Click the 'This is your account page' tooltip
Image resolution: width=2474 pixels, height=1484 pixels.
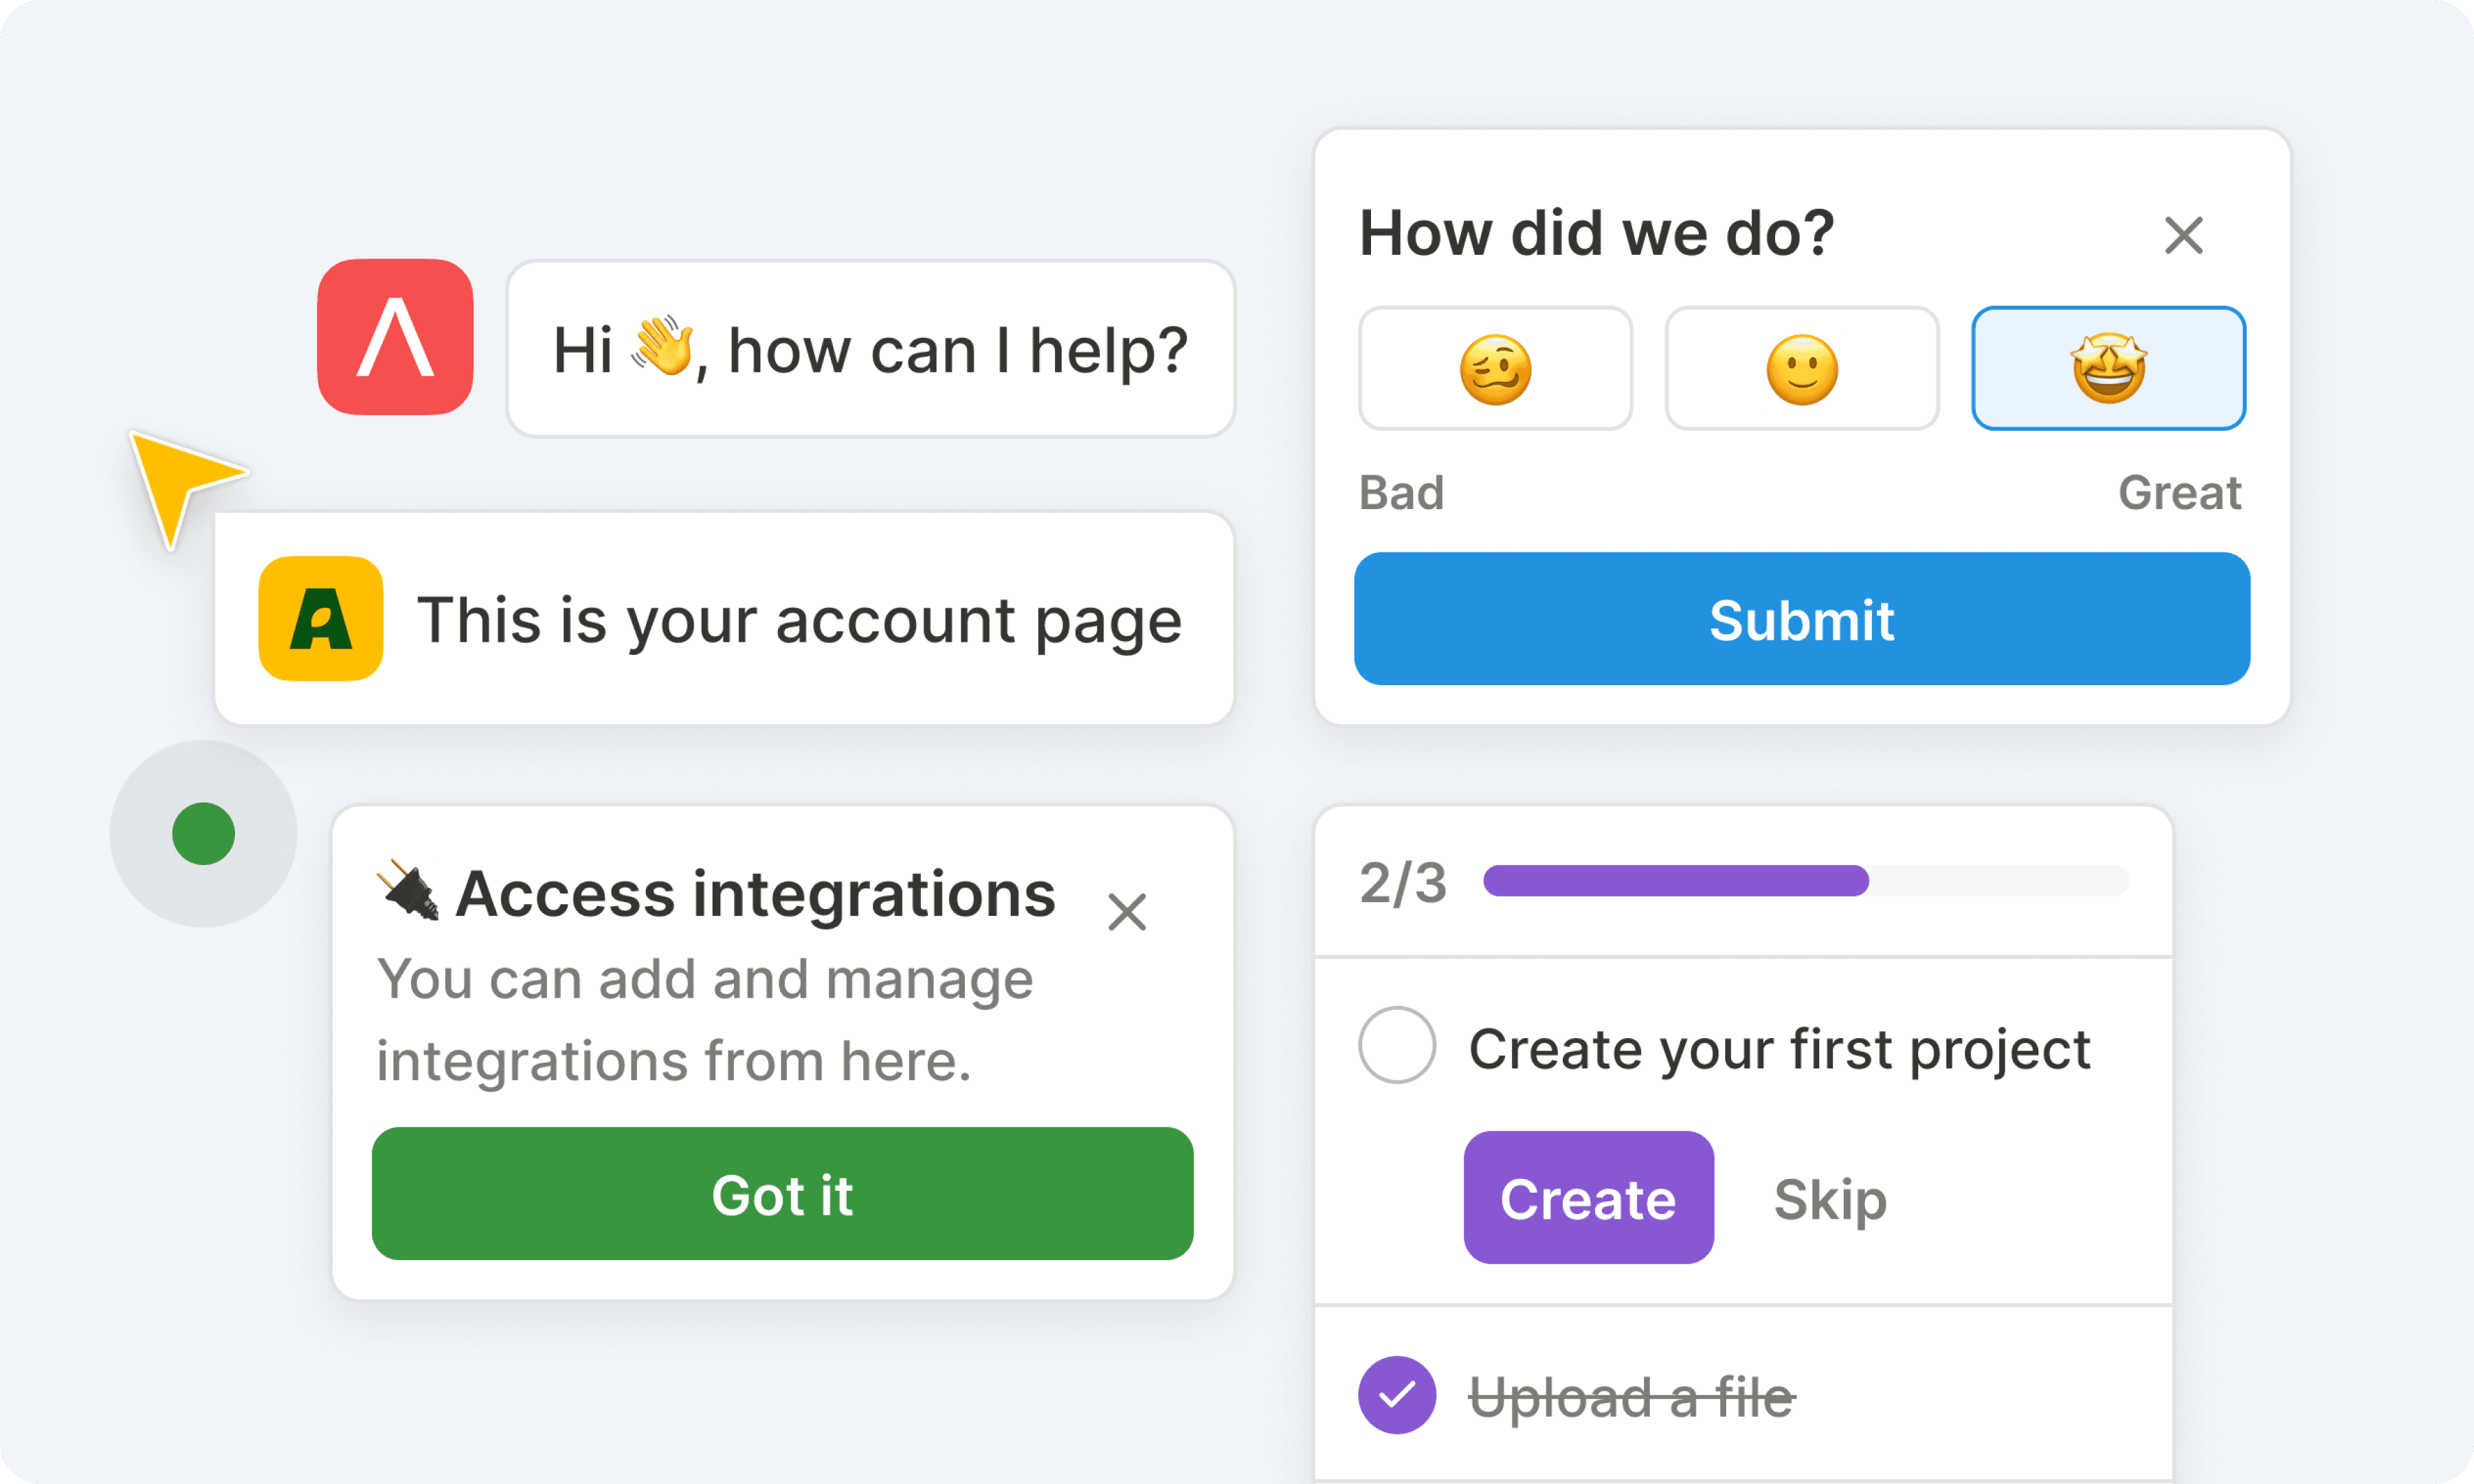(x=798, y=619)
